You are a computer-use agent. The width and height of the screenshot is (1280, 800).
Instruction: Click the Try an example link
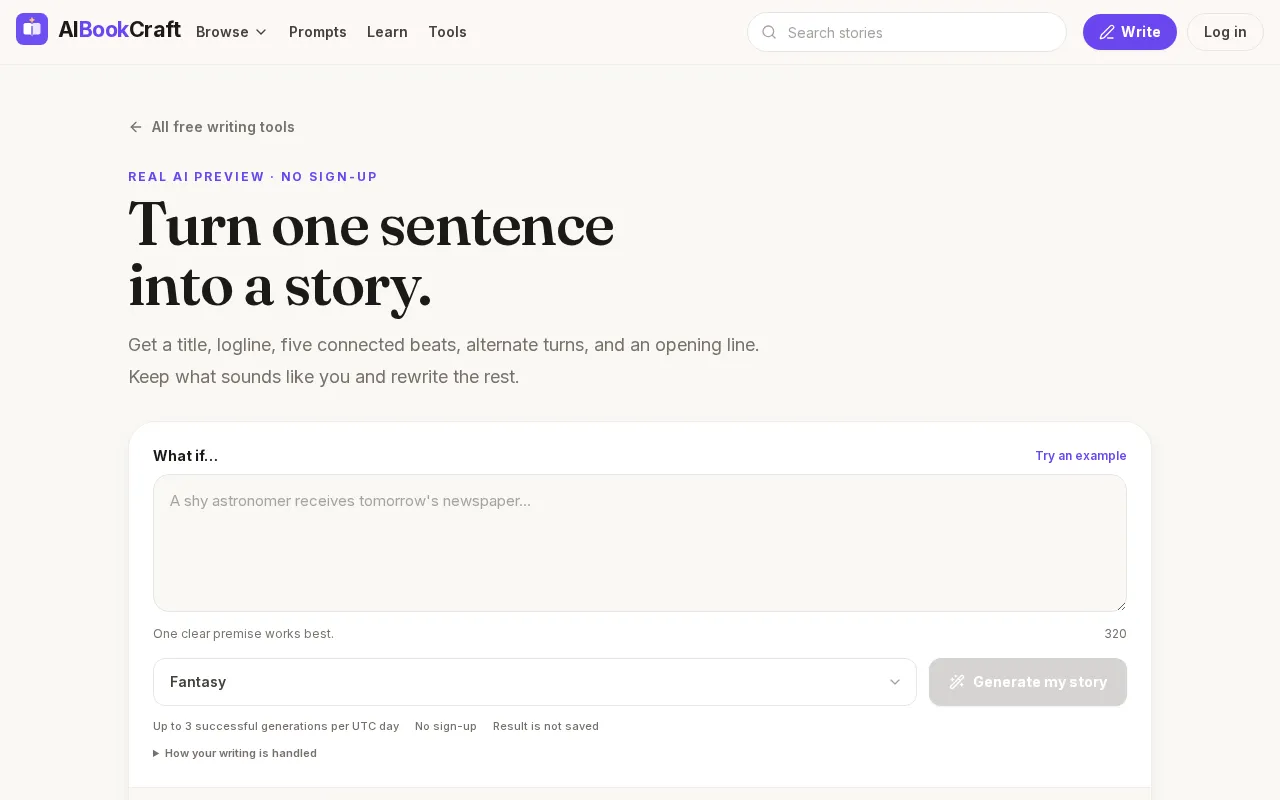point(1081,456)
